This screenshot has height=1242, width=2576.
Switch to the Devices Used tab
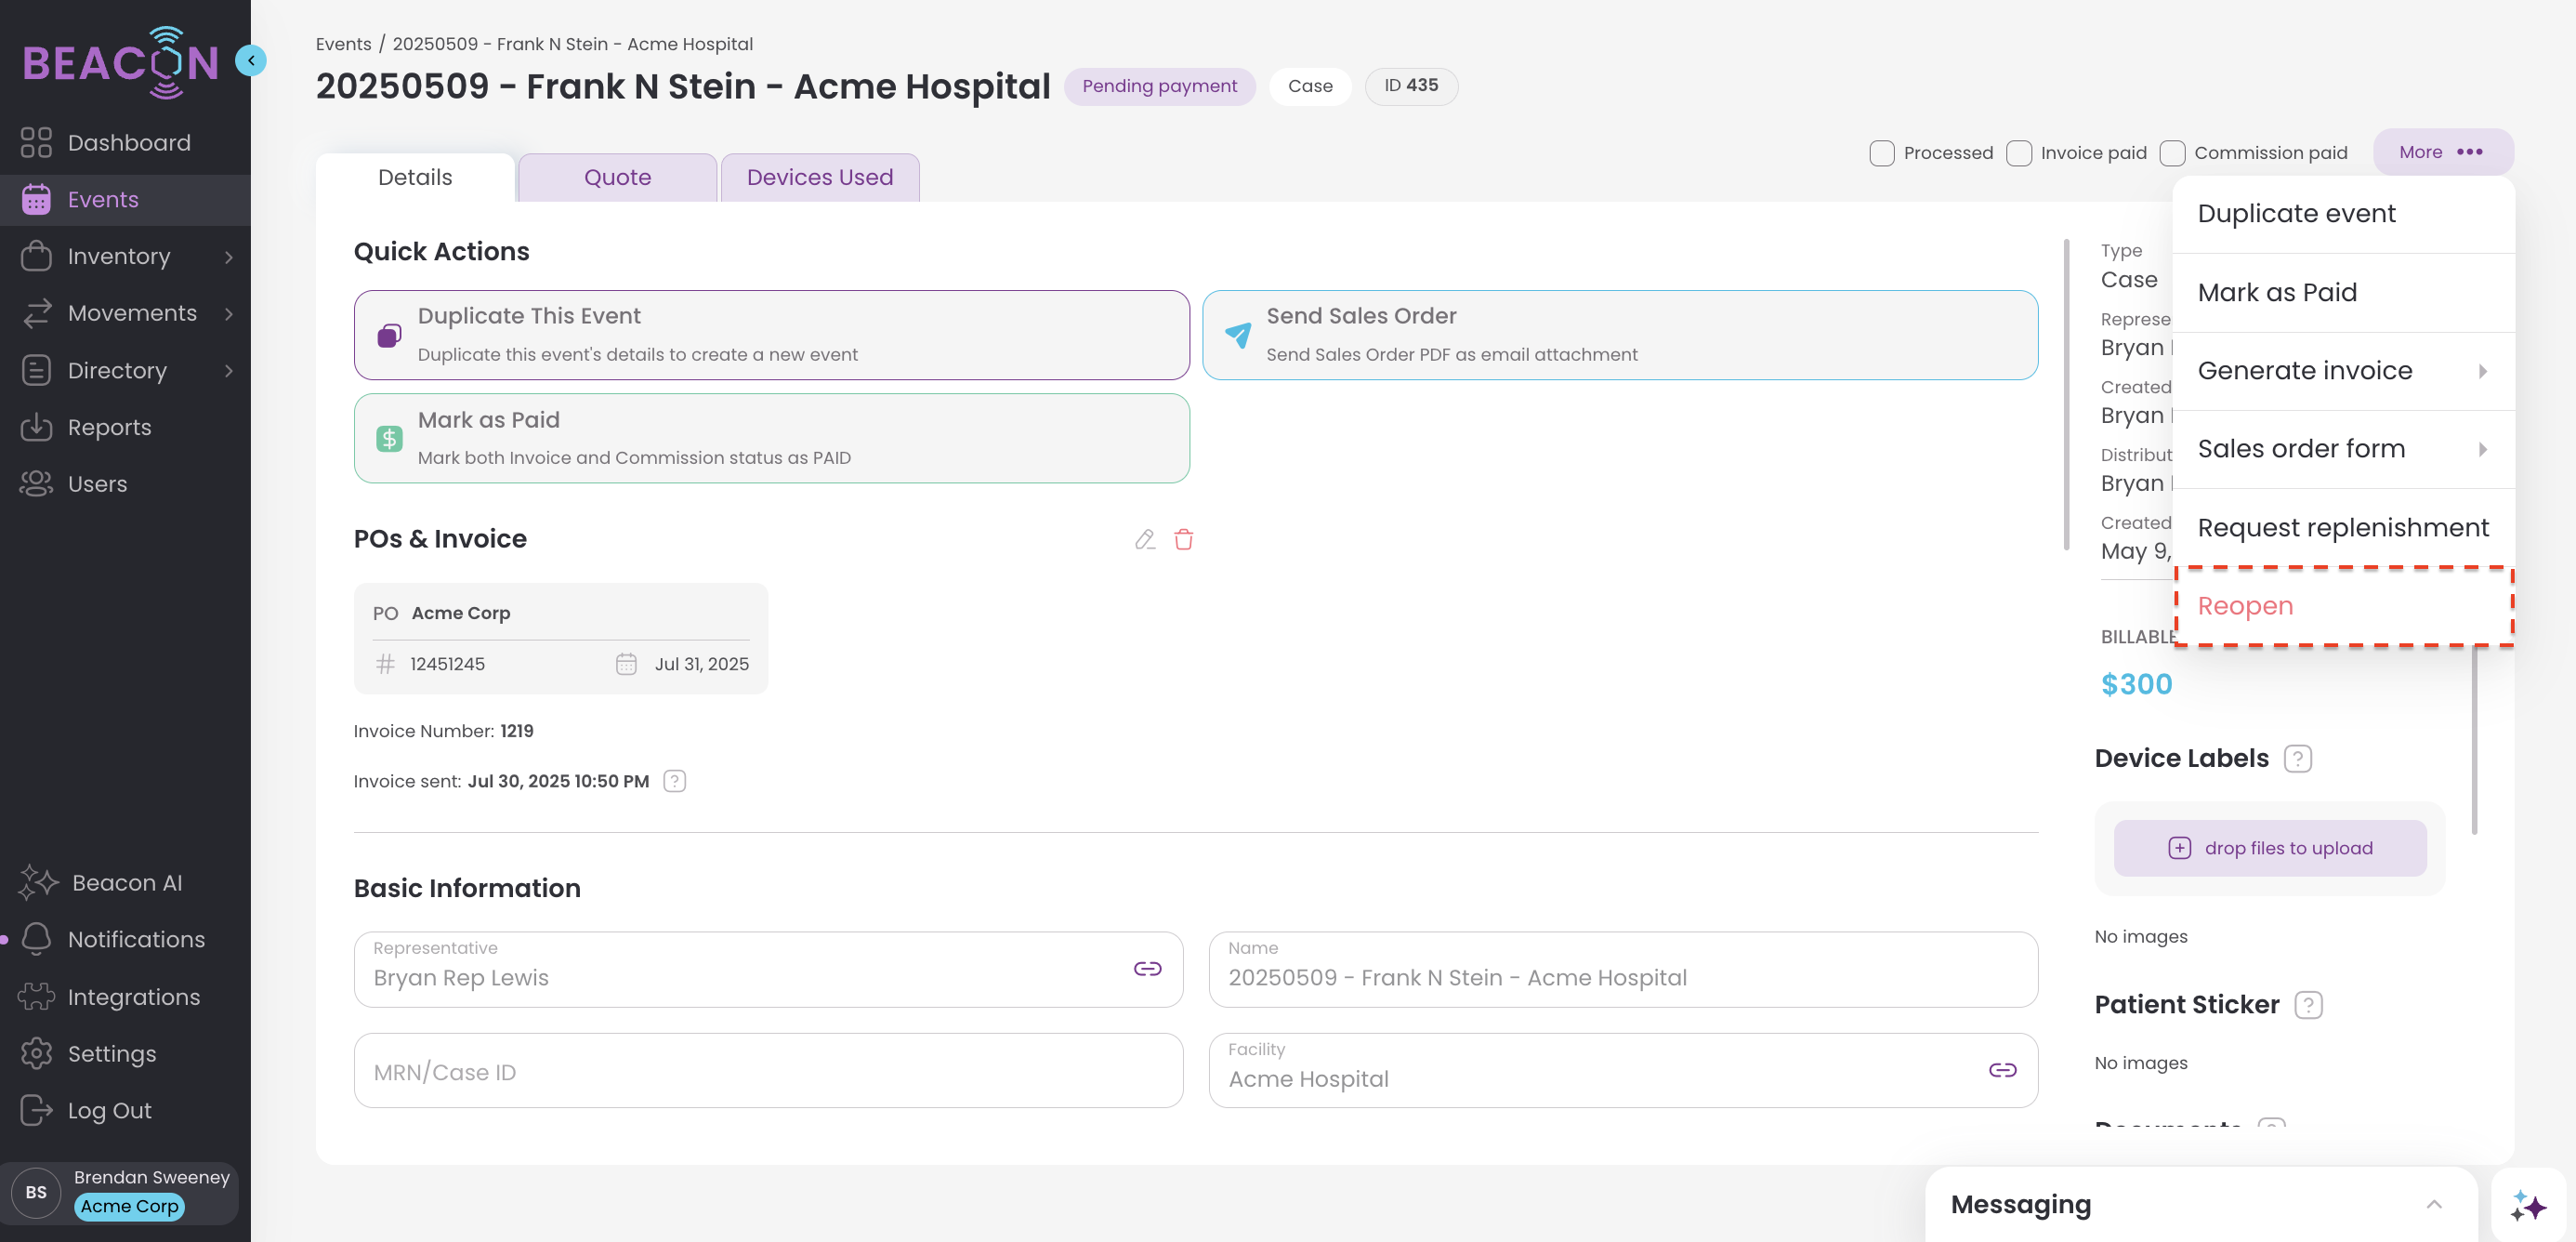point(819,177)
